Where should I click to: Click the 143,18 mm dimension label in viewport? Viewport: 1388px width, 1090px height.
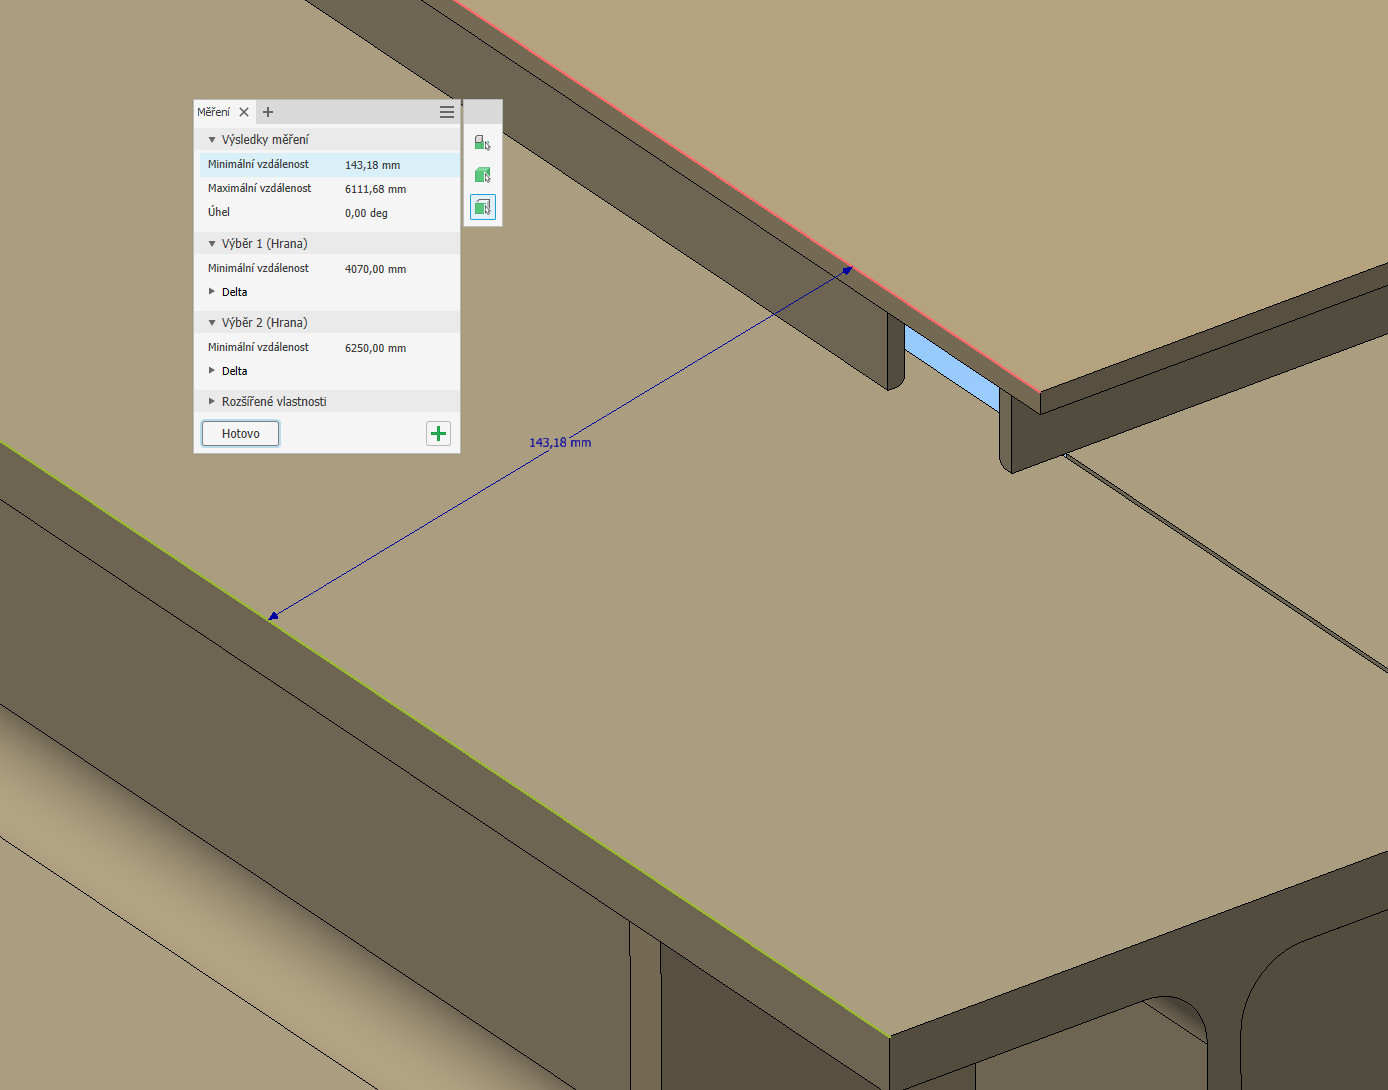tap(560, 443)
